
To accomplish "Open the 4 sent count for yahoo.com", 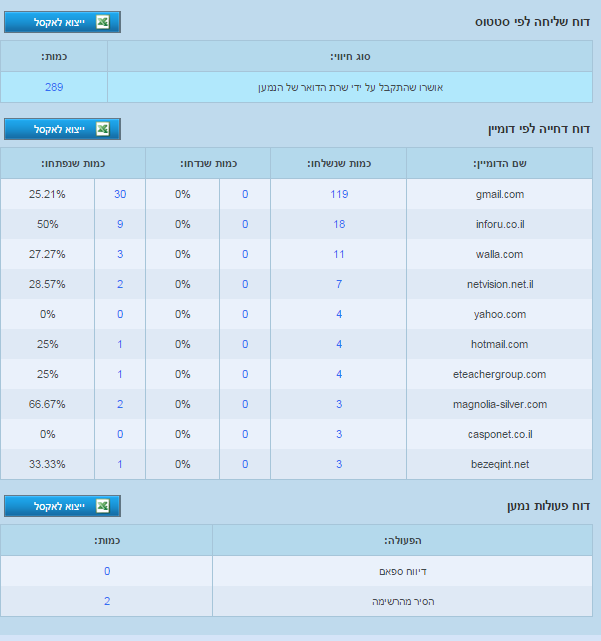I will [x=339, y=314].
